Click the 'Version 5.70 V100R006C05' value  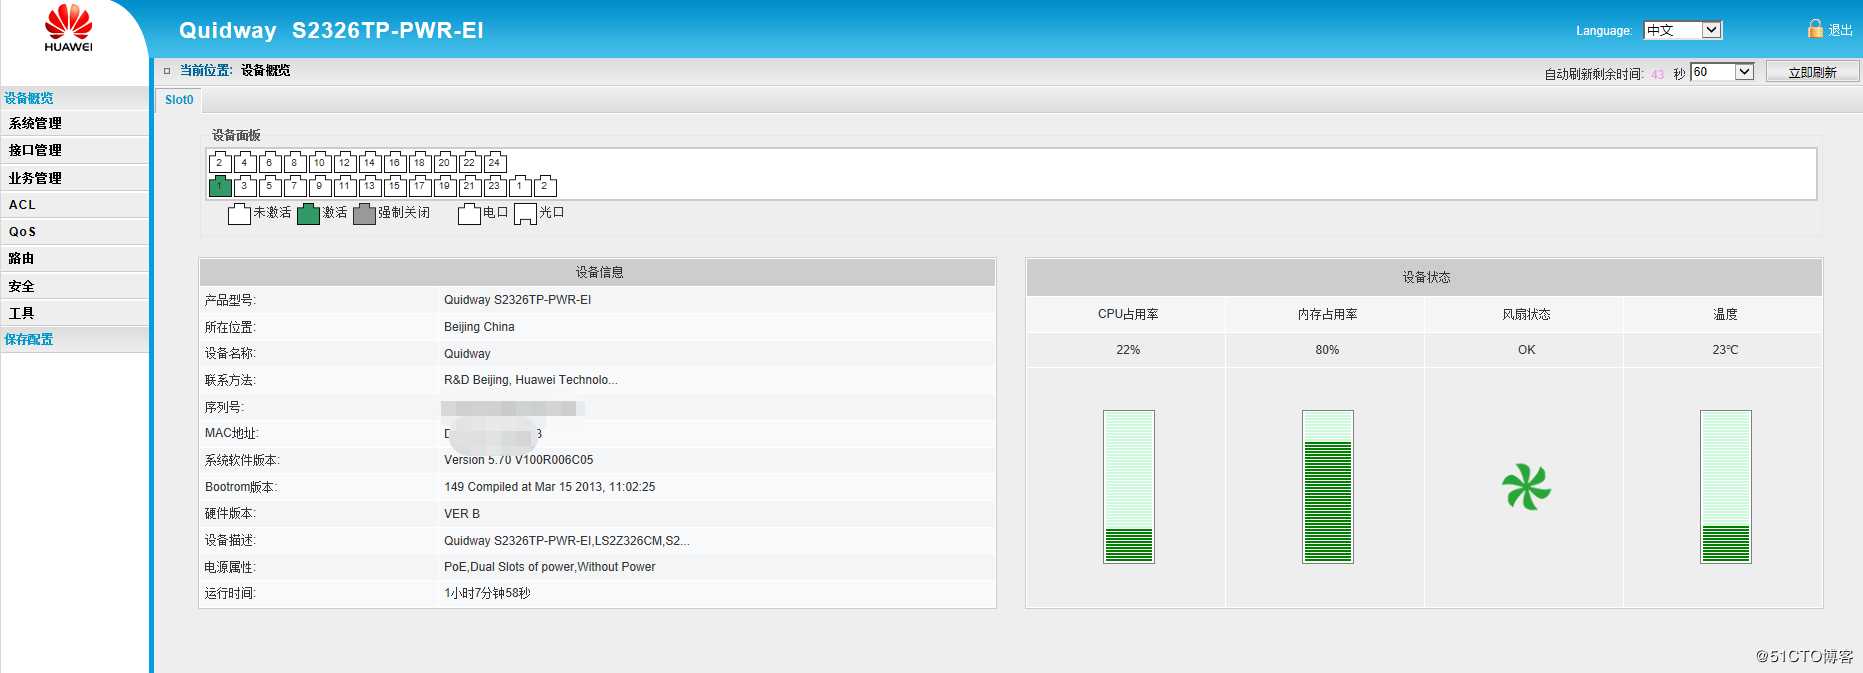[518, 460]
